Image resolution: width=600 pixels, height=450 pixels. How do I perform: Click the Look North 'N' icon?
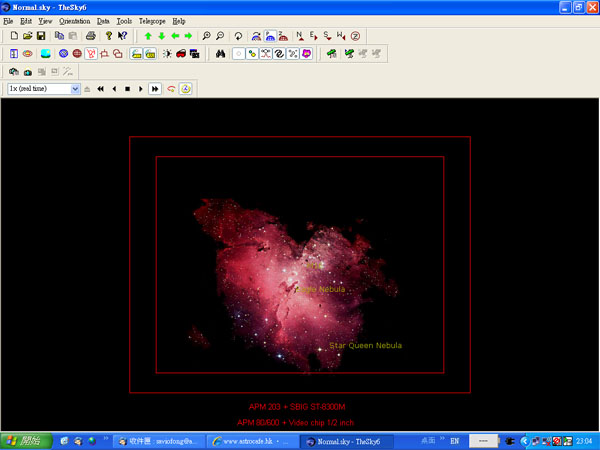299,36
